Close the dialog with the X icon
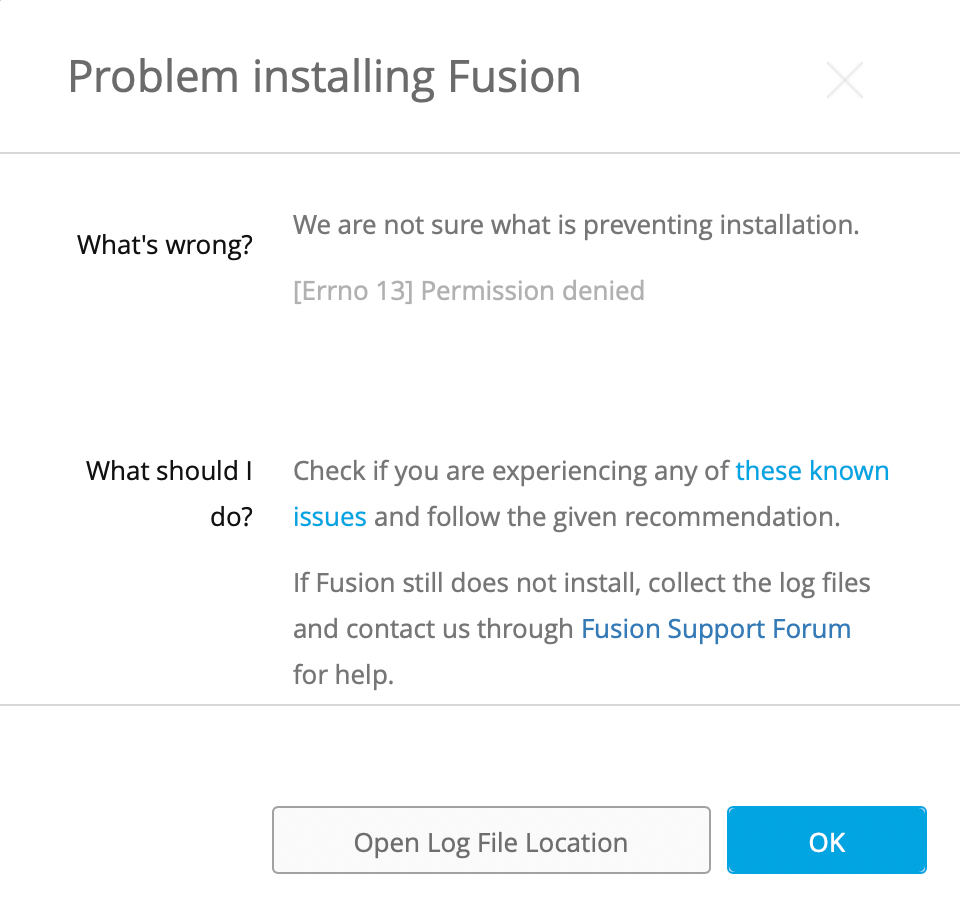960x923 pixels. (844, 80)
